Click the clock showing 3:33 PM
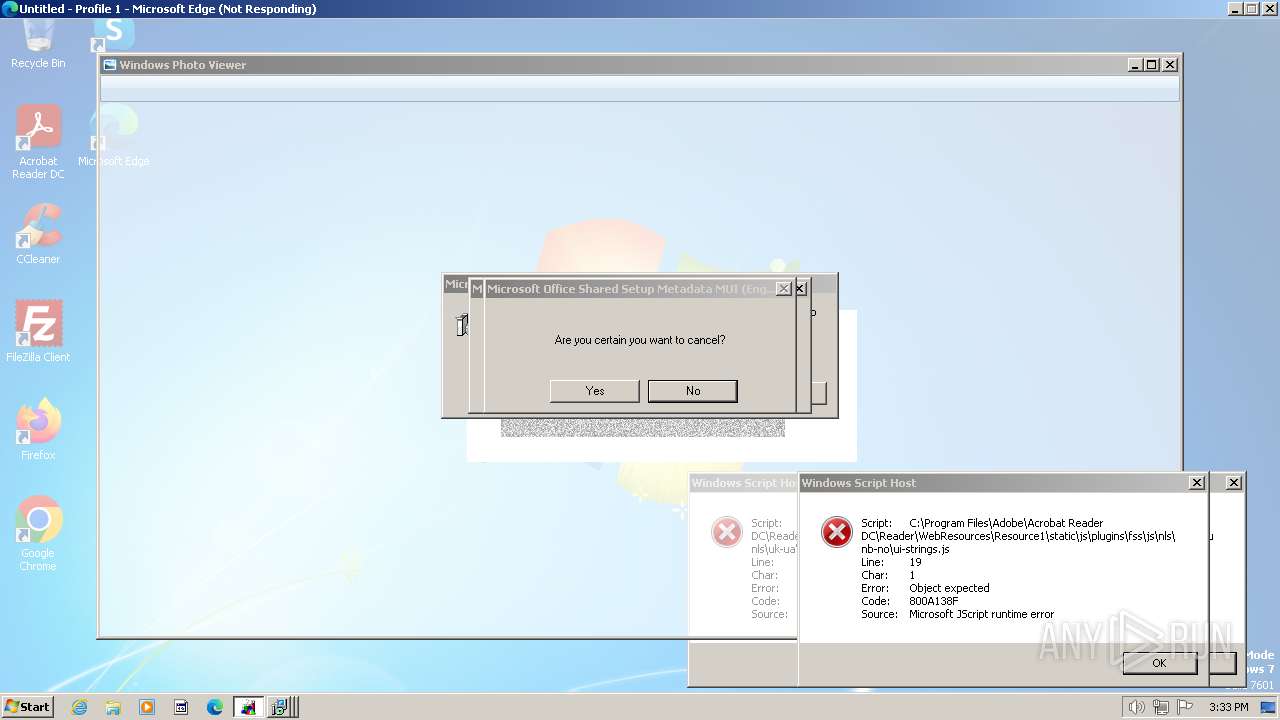This screenshot has width=1280, height=720. click(1228, 707)
